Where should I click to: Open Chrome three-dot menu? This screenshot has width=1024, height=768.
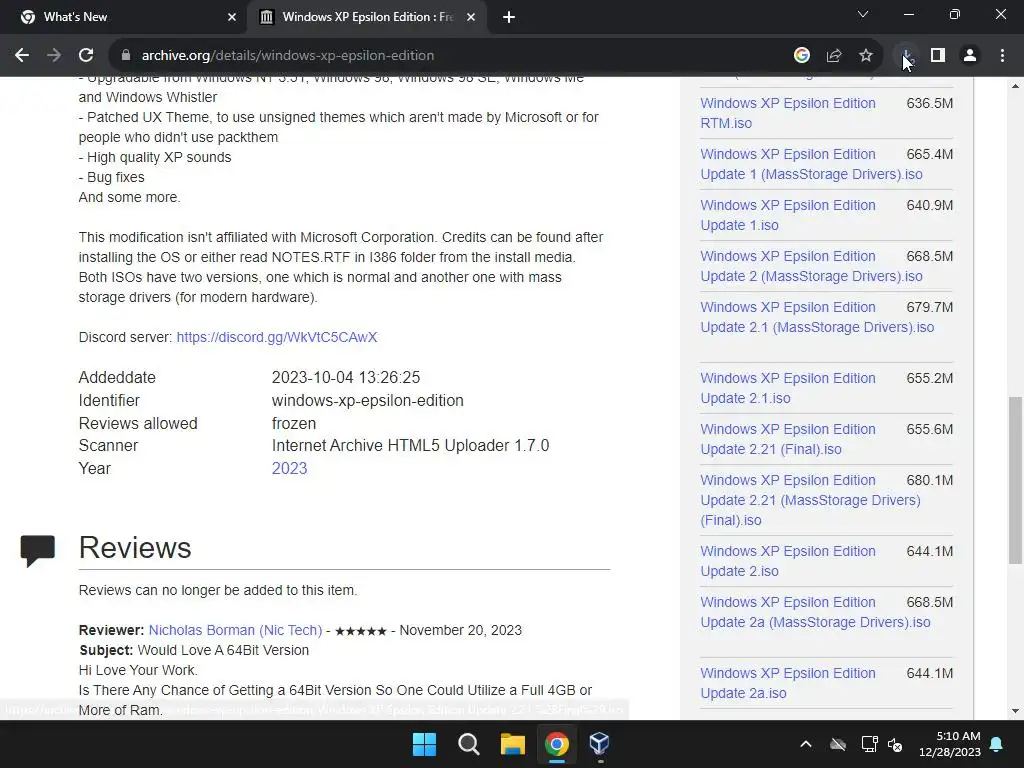(x=1002, y=56)
